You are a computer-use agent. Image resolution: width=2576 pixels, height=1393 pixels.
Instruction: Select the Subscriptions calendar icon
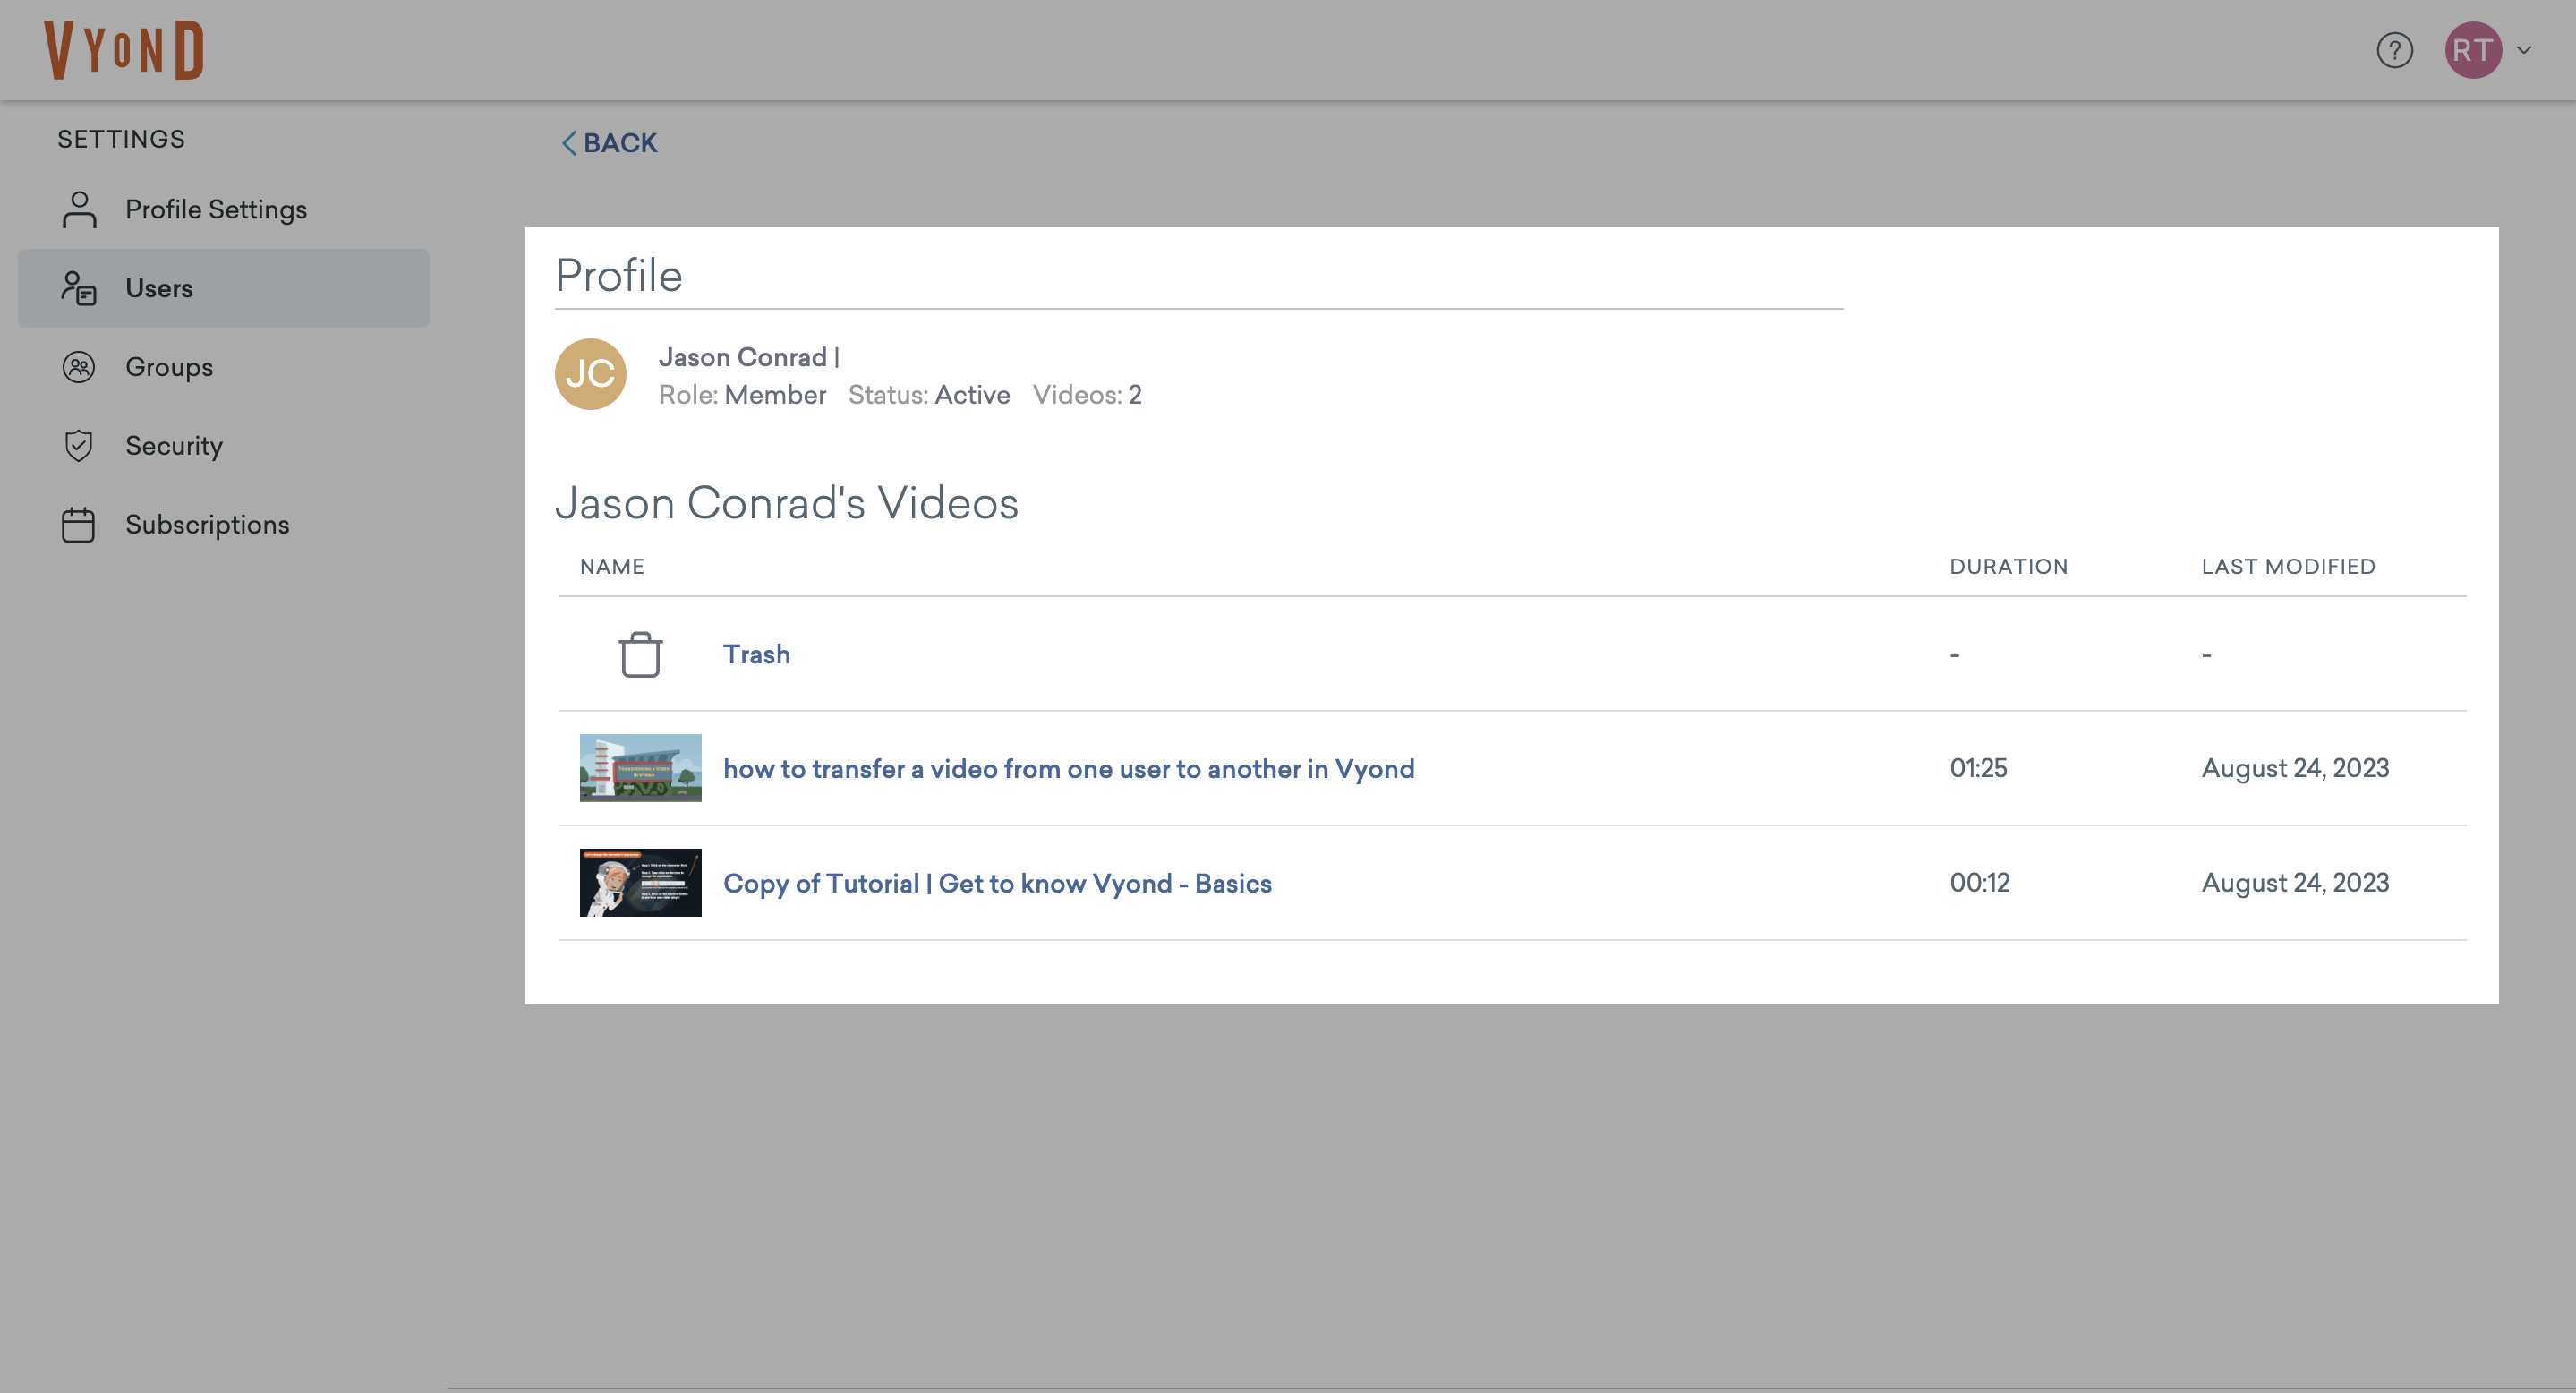tap(79, 524)
